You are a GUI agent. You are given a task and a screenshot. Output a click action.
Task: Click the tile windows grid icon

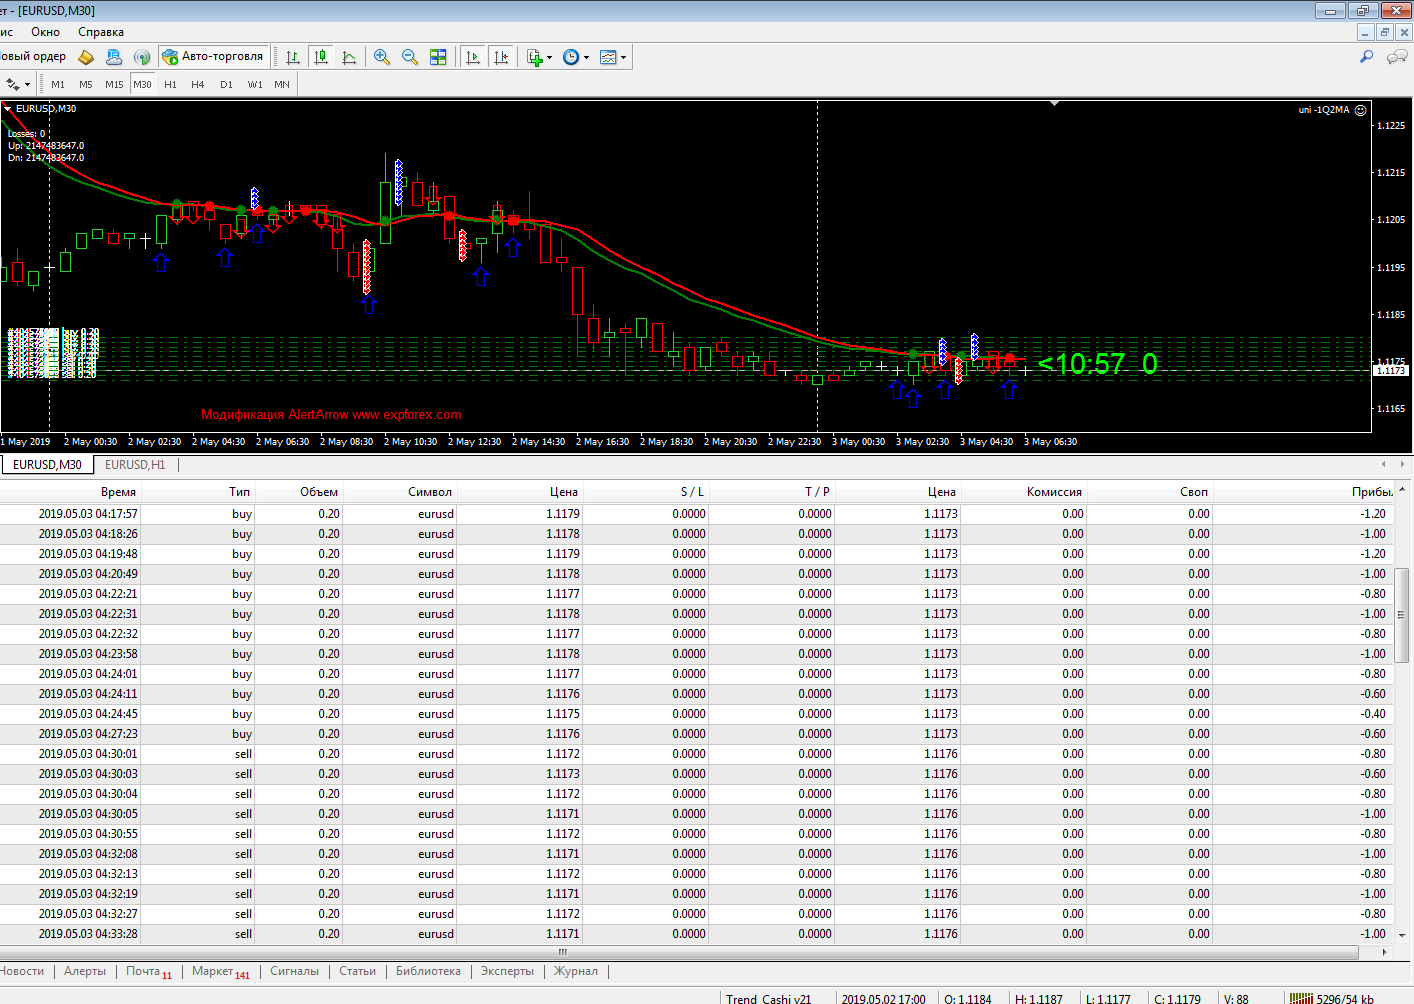(x=438, y=57)
